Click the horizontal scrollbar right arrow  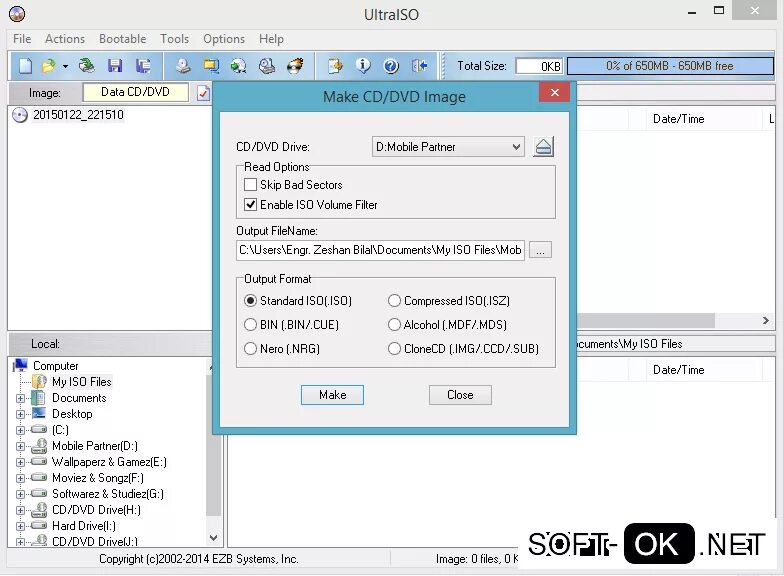(766, 320)
